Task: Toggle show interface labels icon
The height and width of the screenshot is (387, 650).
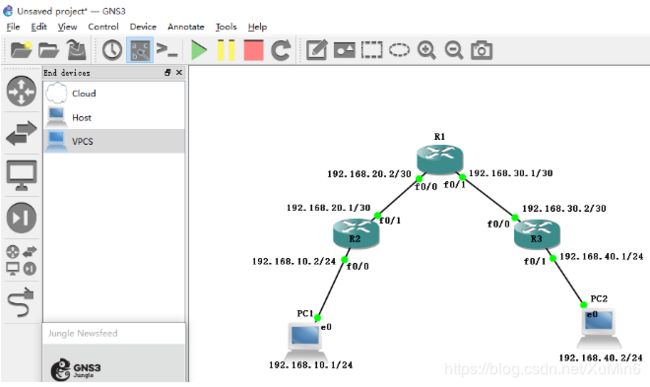Action: (x=140, y=50)
